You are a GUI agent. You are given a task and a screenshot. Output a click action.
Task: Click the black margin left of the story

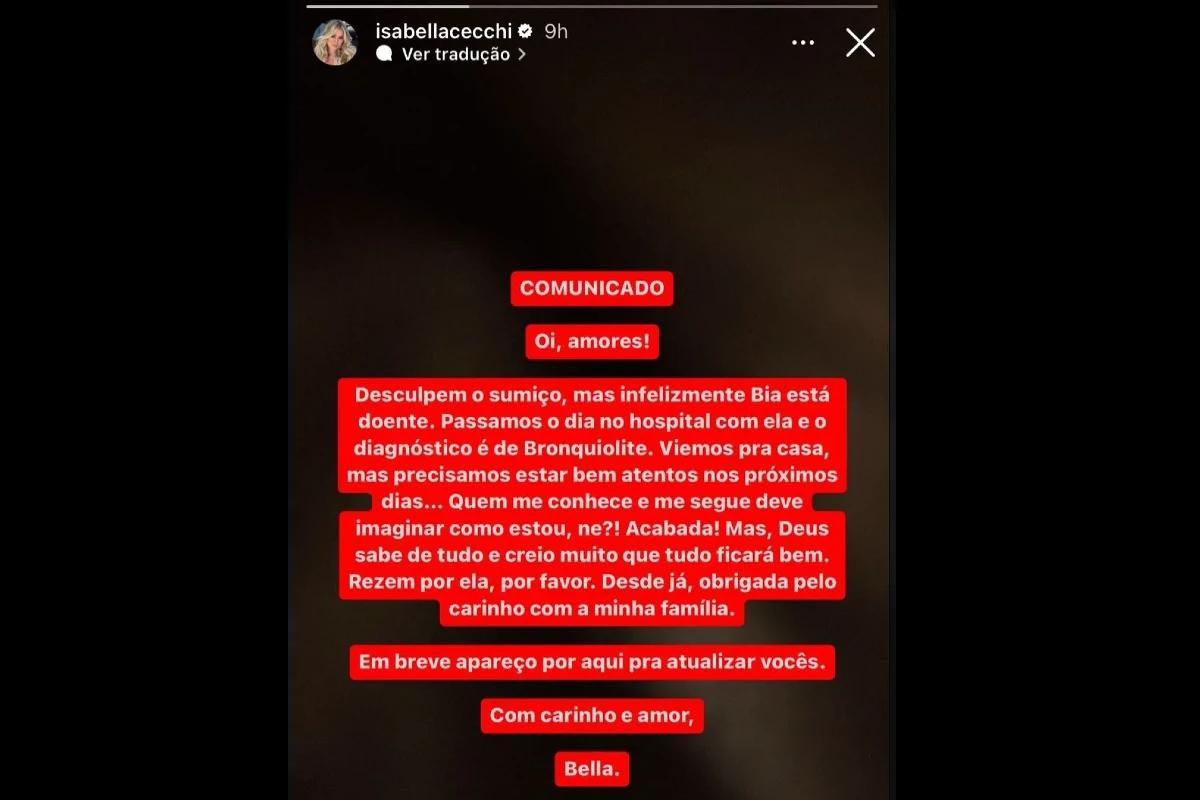coord(145,400)
